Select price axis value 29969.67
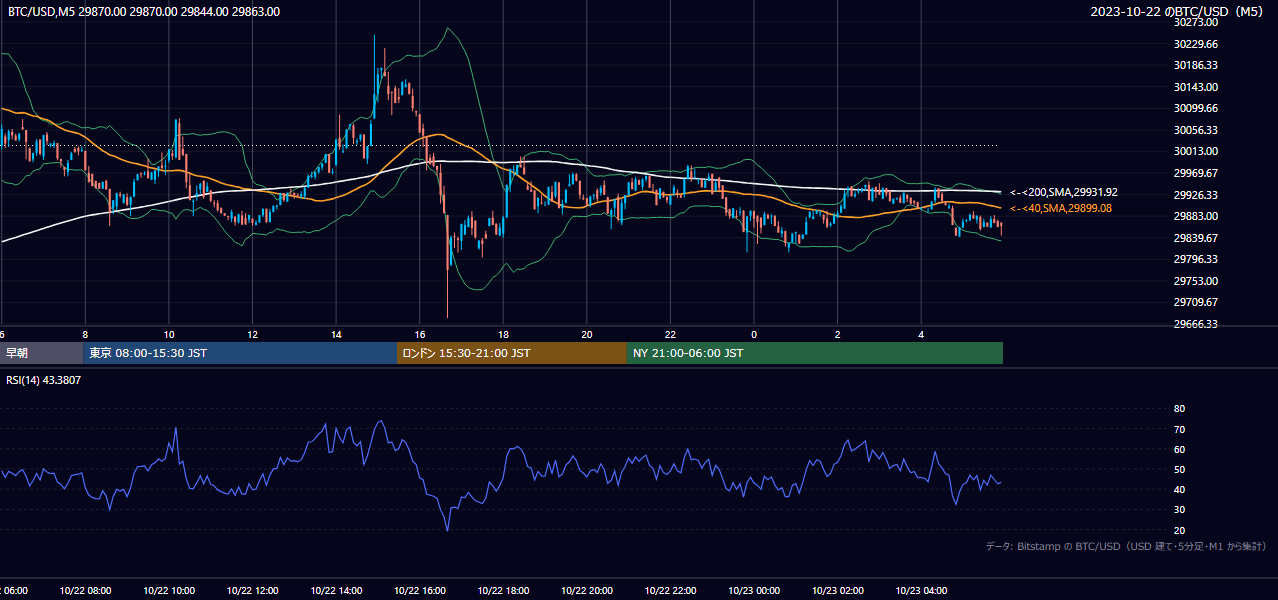This screenshot has height=600, width=1278. 1196,173
